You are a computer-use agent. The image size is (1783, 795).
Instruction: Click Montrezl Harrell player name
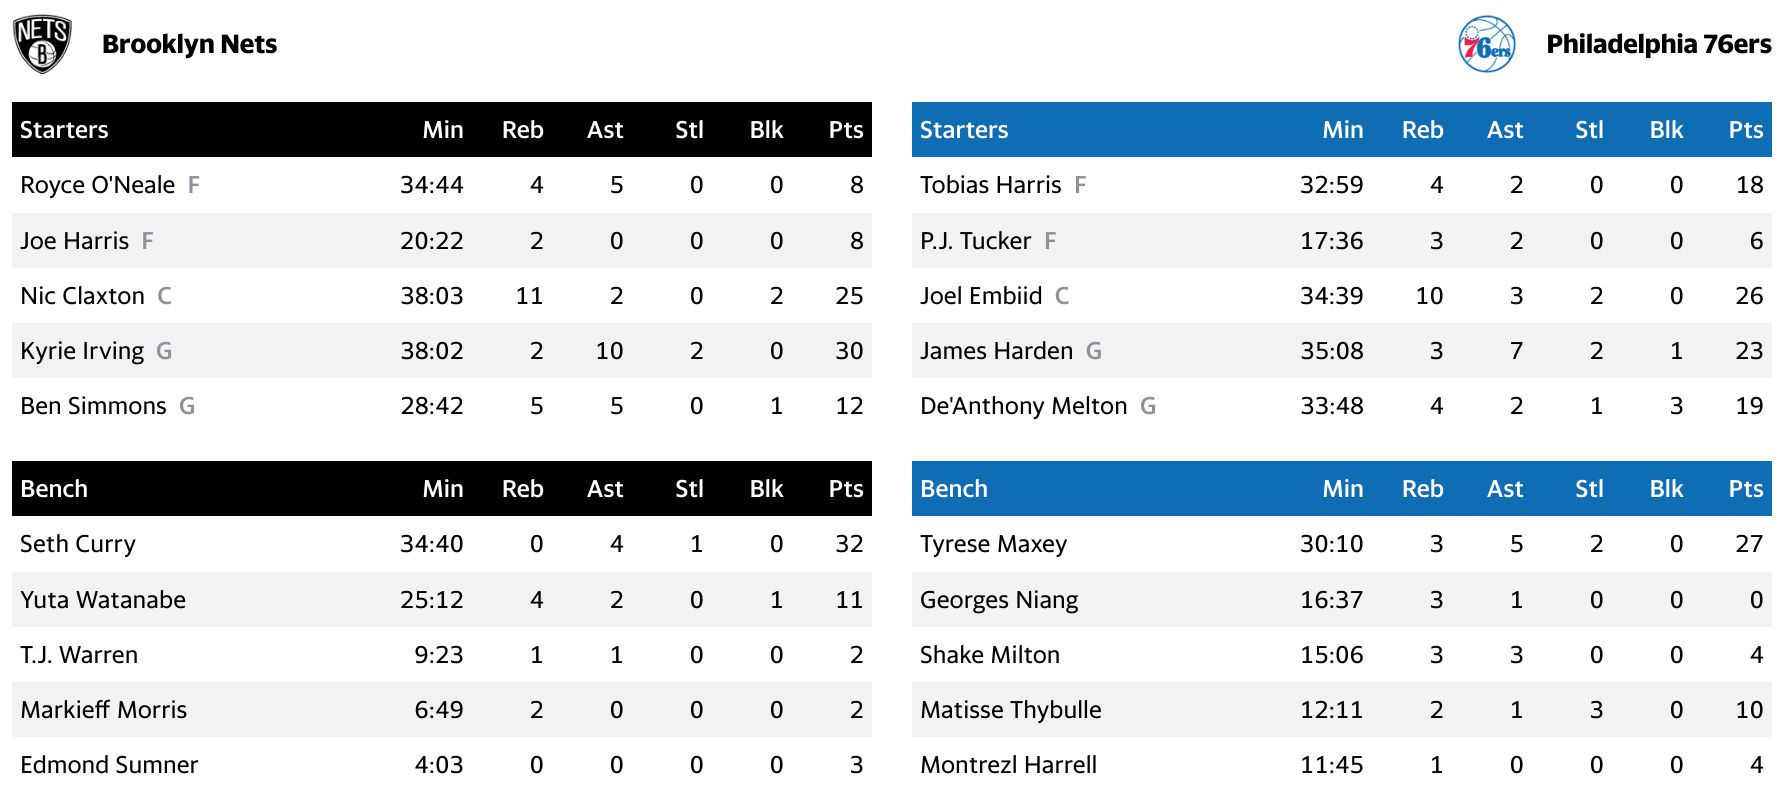pyautogui.click(x=1008, y=765)
